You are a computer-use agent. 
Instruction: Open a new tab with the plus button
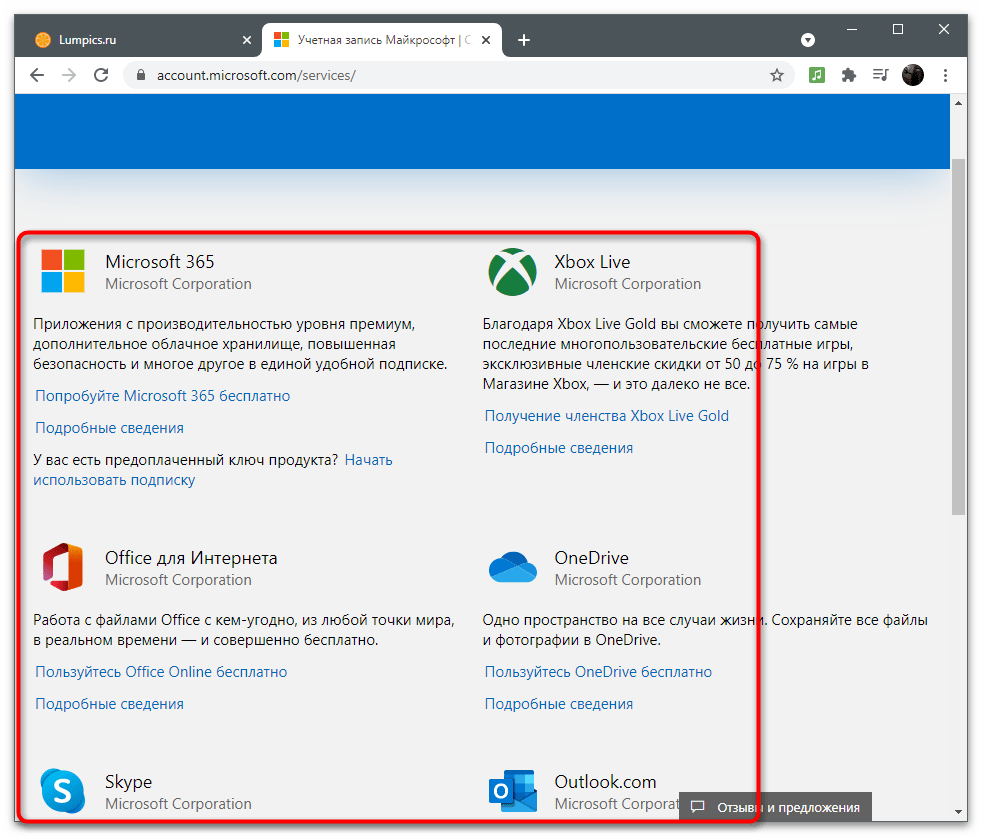(x=524, y=40)
